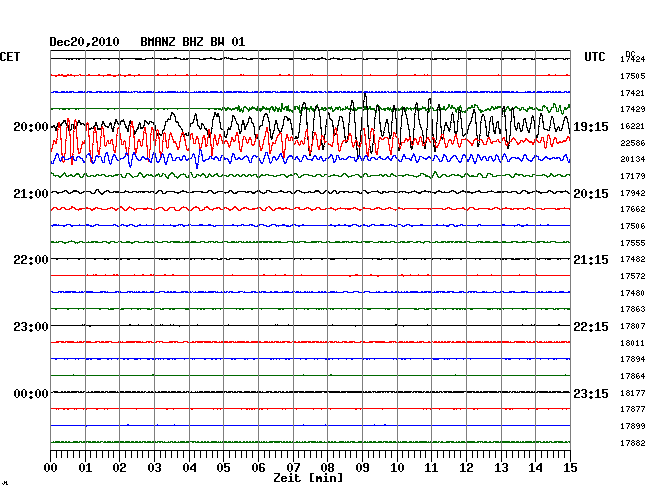Click the DC value "18177"
650x494 pixels.
click(633, 393)
